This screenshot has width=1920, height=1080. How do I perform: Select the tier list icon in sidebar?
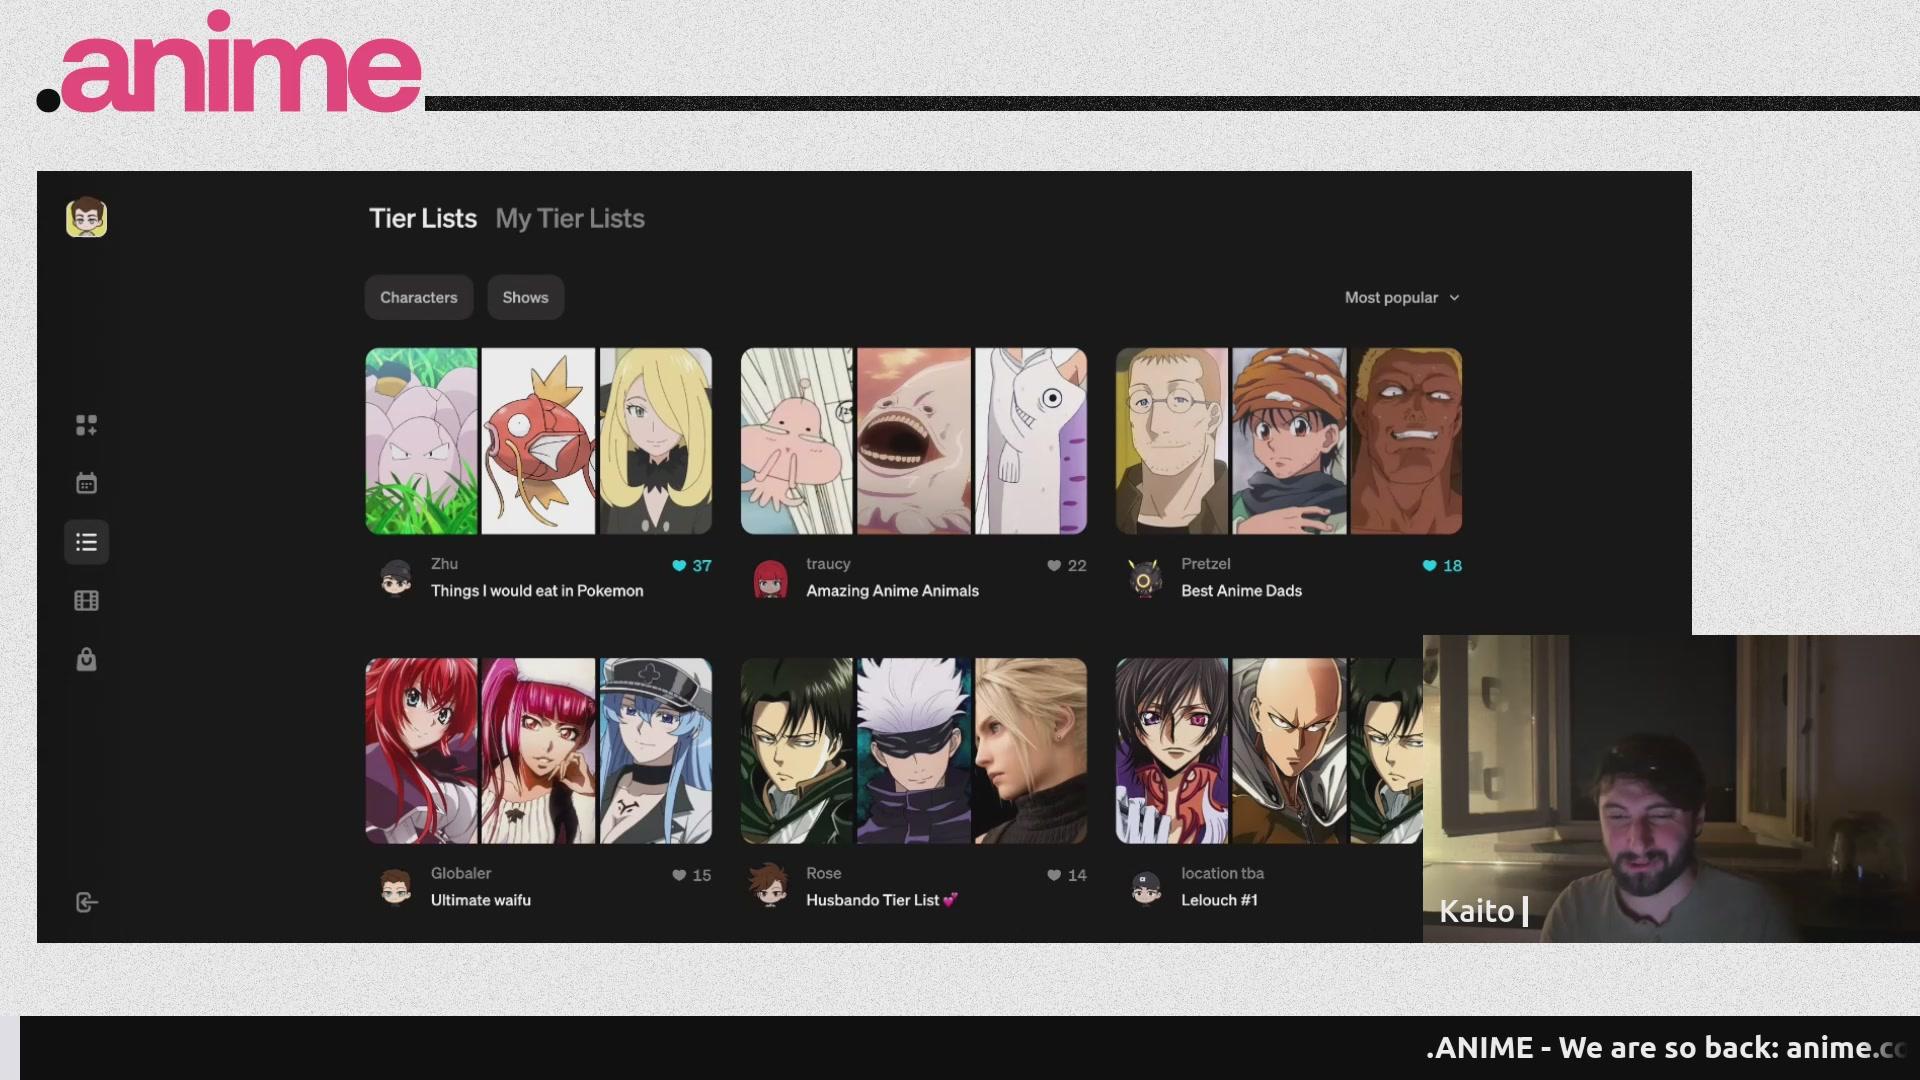click(87, 542)
